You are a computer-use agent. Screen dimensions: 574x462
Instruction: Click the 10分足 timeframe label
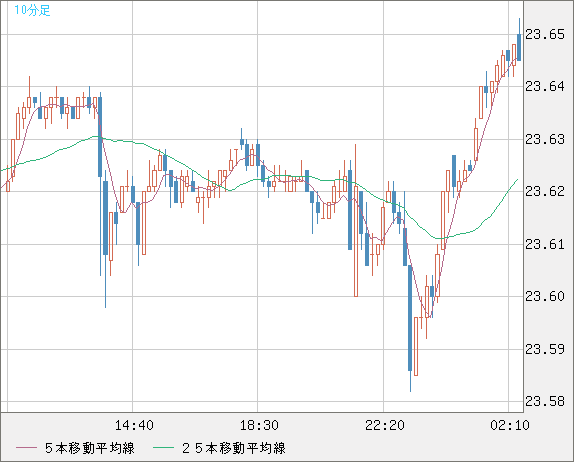click(32, 10)
